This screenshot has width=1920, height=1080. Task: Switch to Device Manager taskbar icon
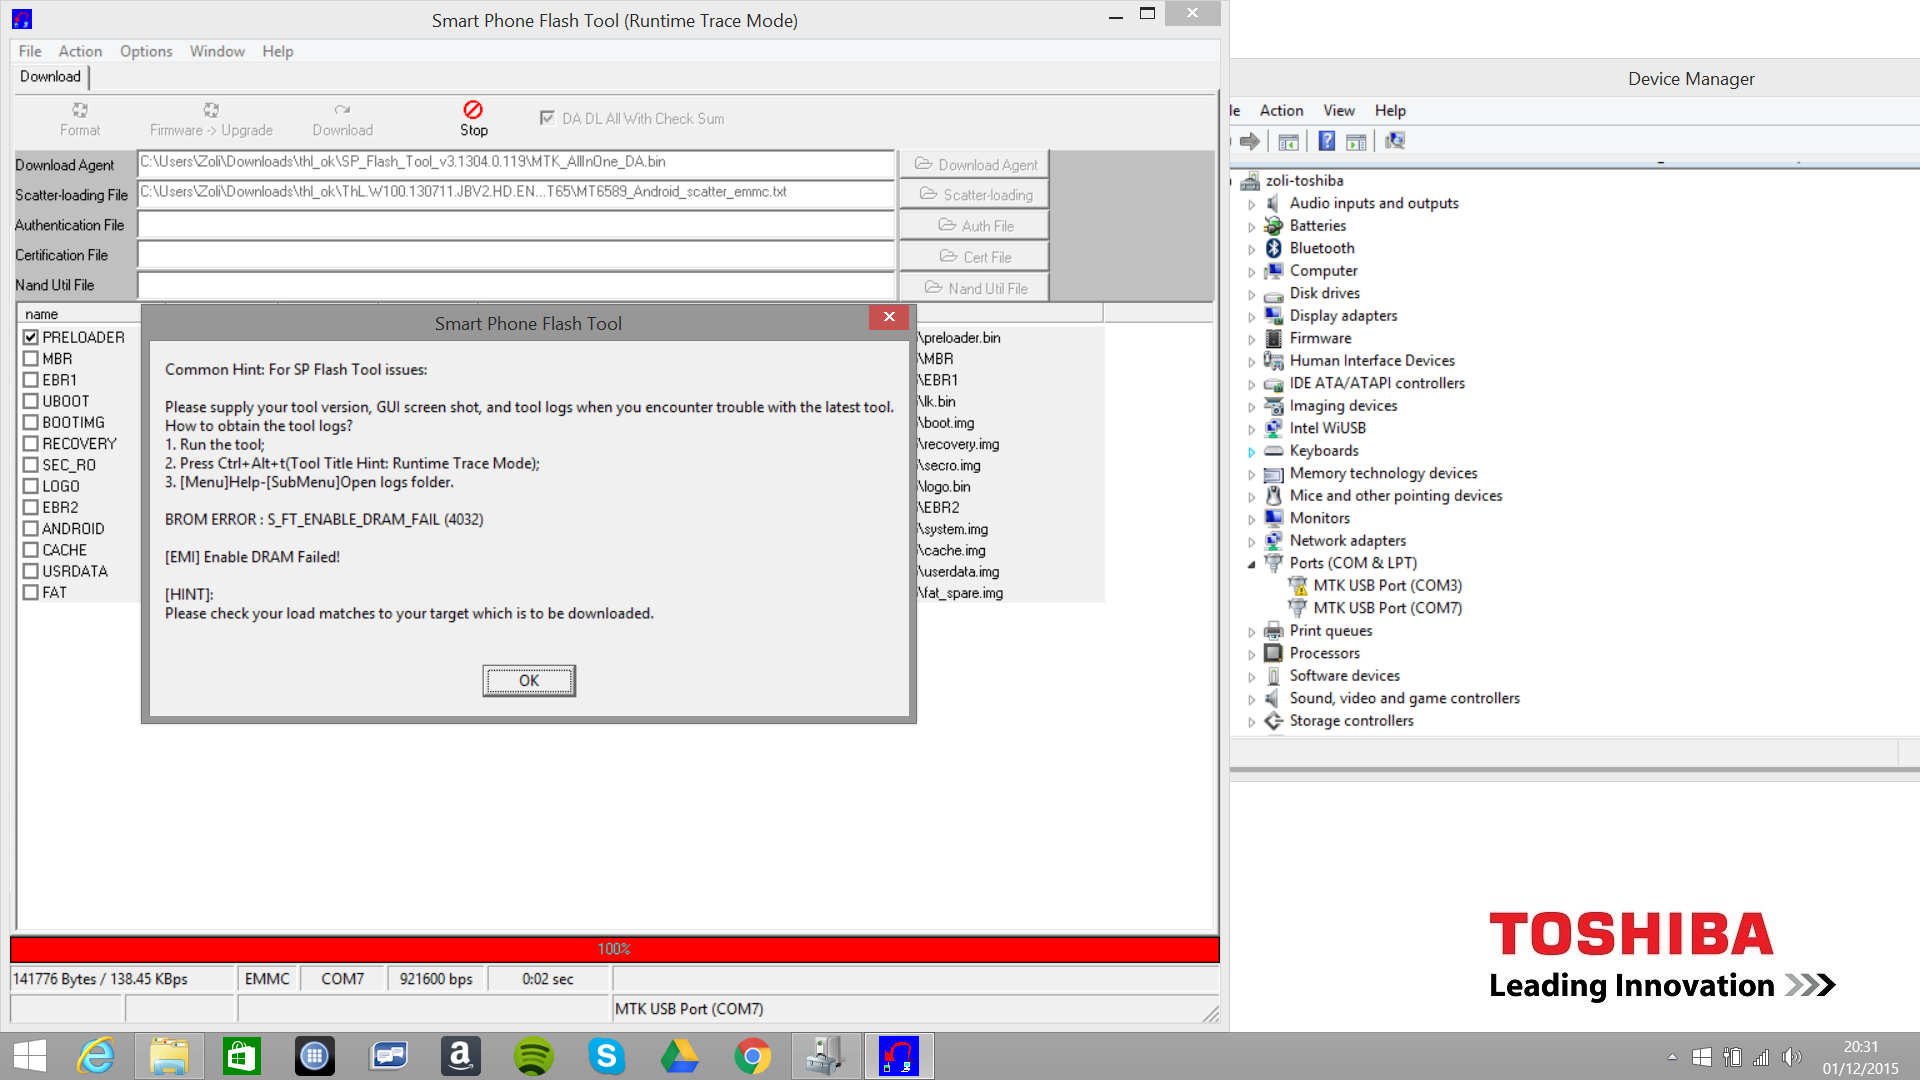826,1056
